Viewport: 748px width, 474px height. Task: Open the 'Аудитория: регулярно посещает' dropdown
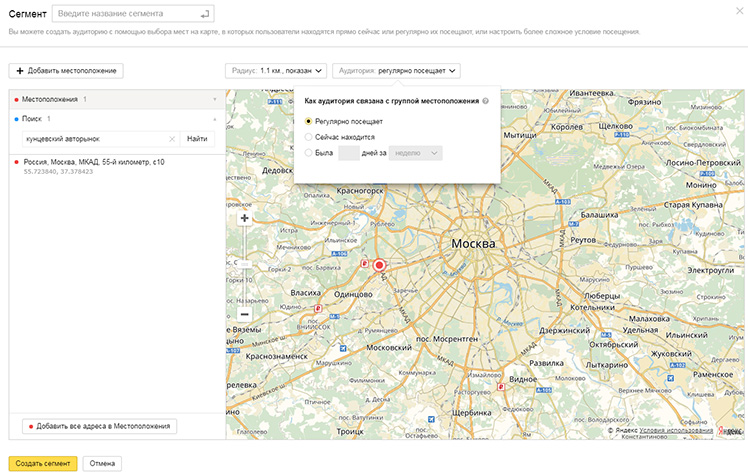(396, 71)
